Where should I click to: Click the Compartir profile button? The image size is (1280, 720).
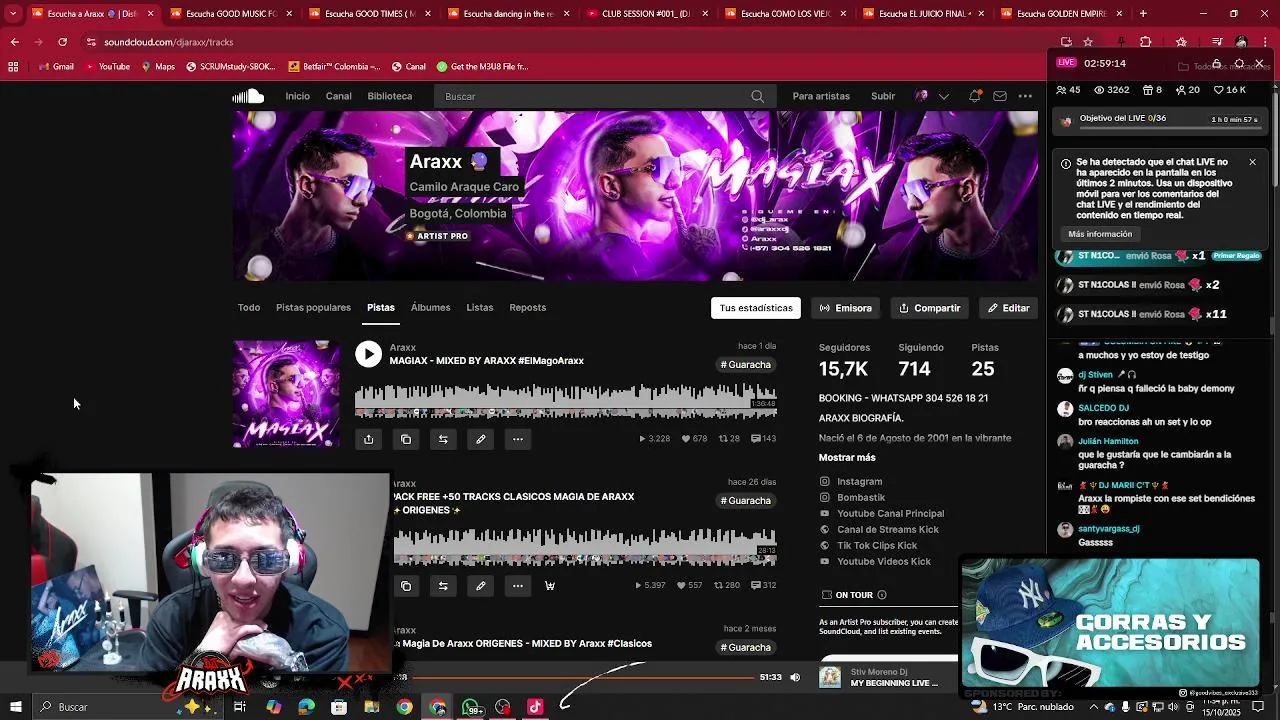929,308
